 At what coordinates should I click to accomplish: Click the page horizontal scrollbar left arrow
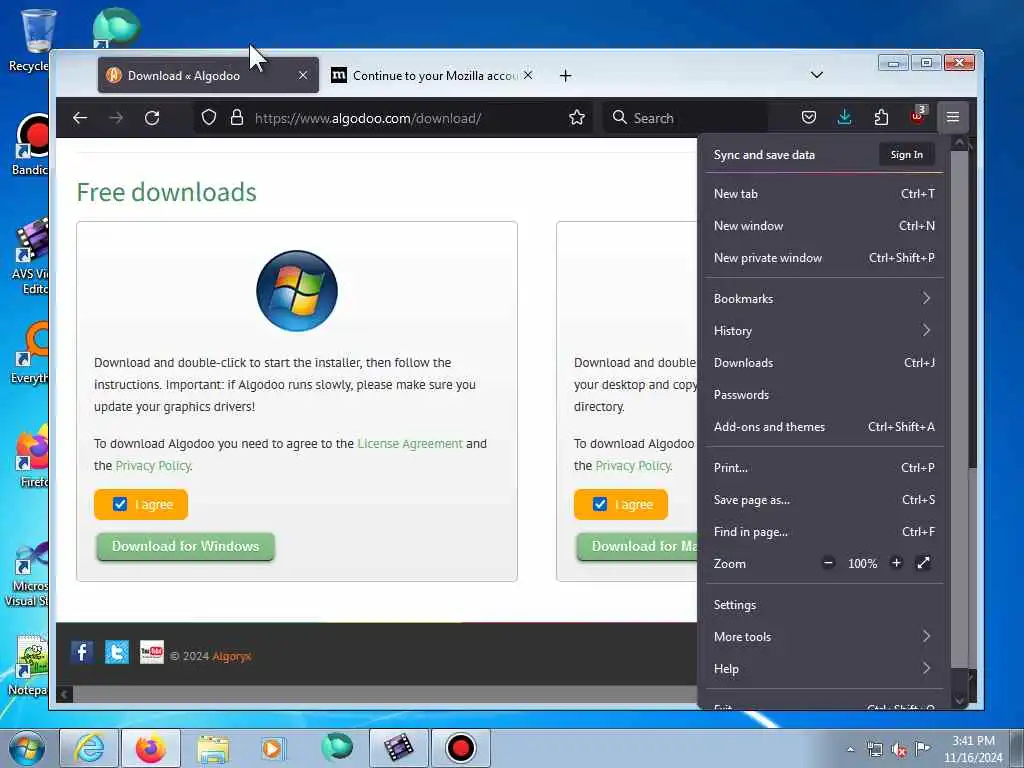point(65,694)
